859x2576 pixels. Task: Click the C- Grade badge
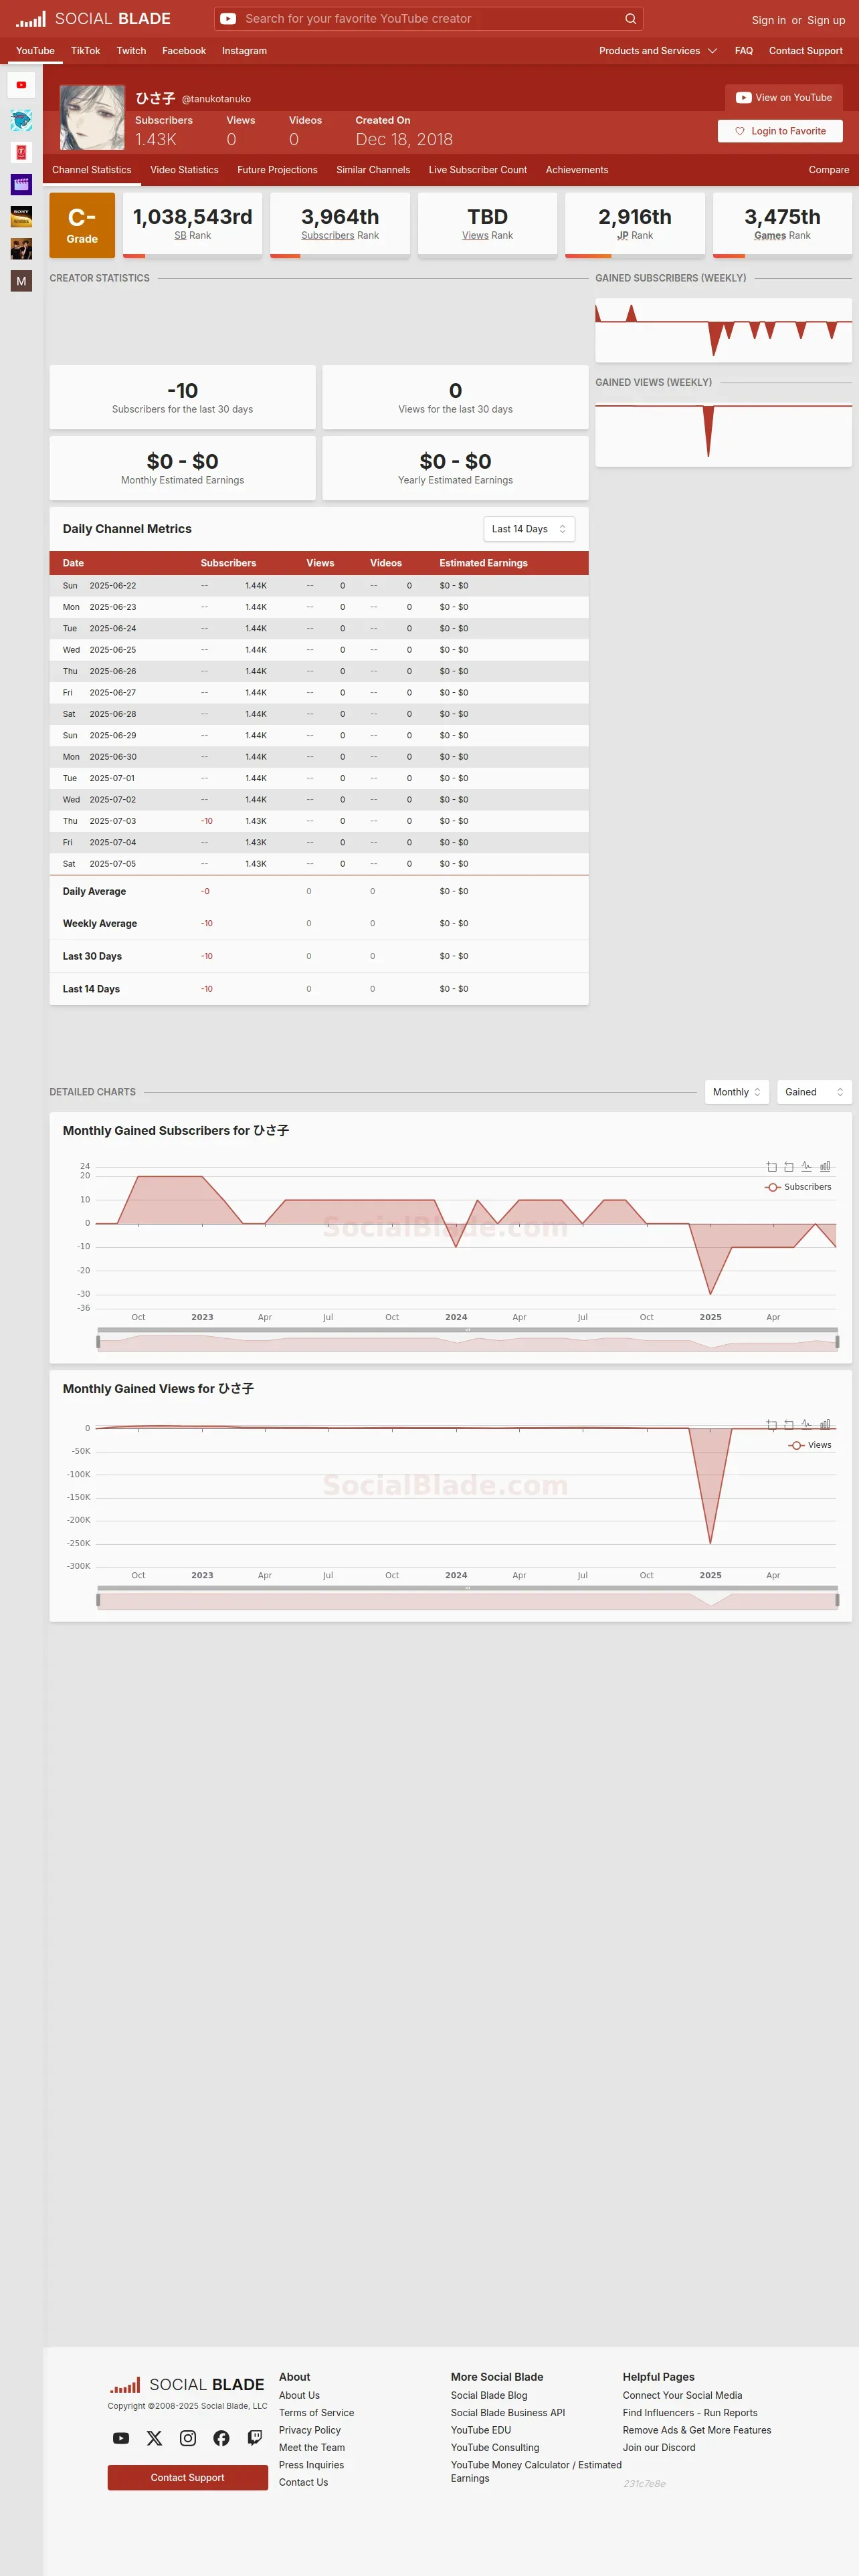pos(82,225)
